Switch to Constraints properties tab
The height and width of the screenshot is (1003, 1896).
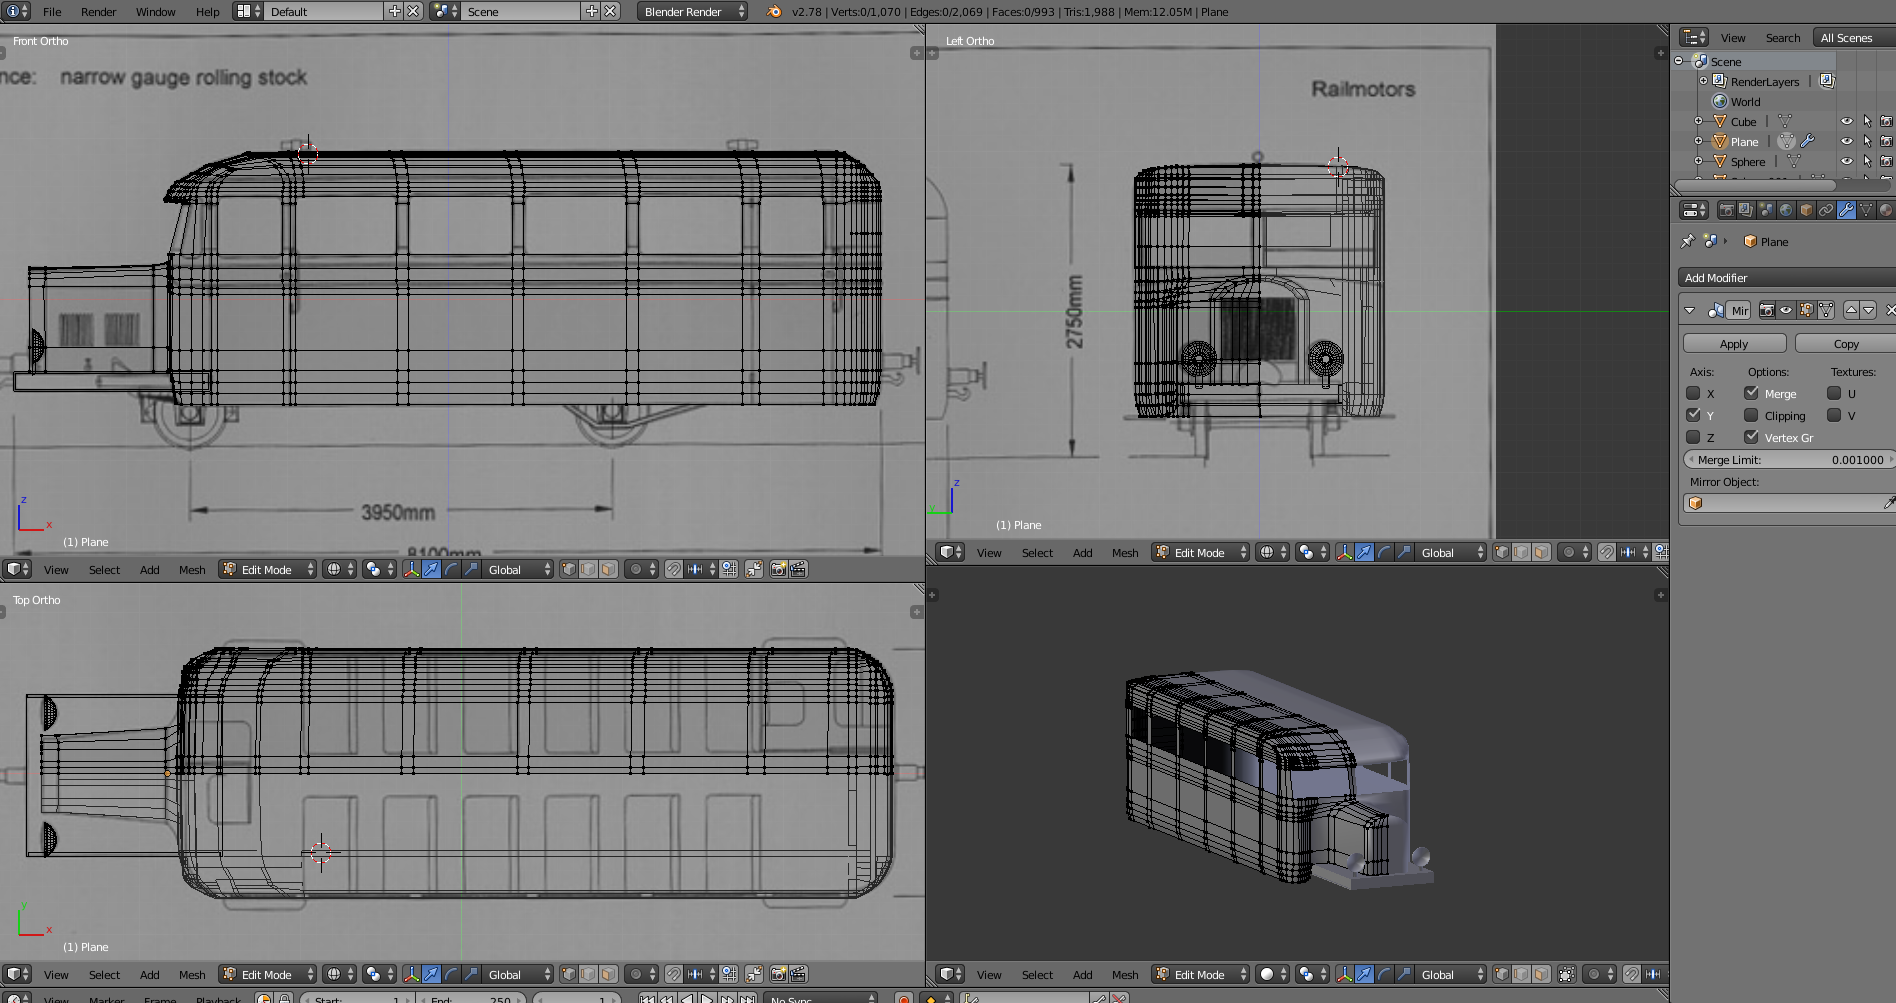pos(1826,210)
